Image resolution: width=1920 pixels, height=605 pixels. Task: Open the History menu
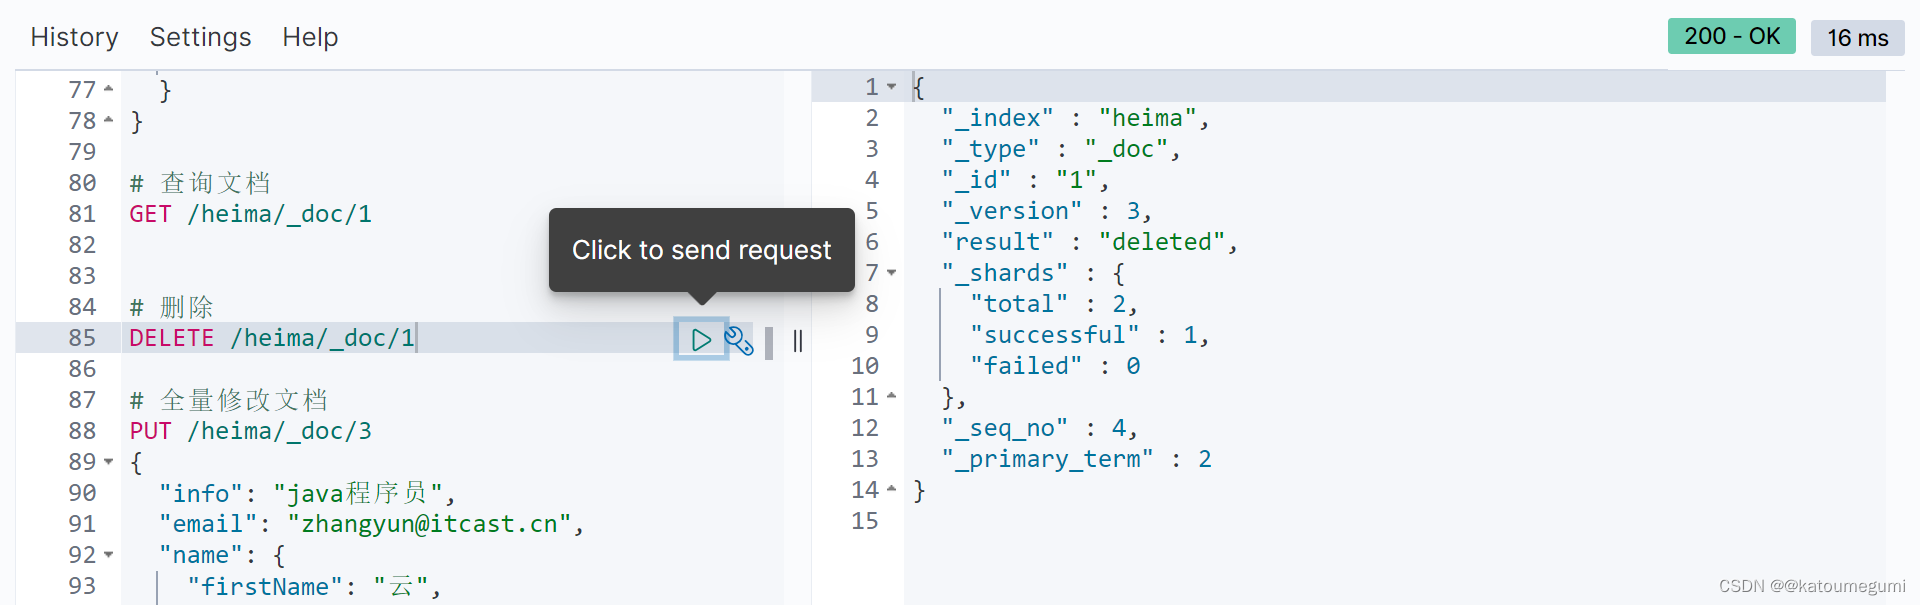[x=74, y=37]
